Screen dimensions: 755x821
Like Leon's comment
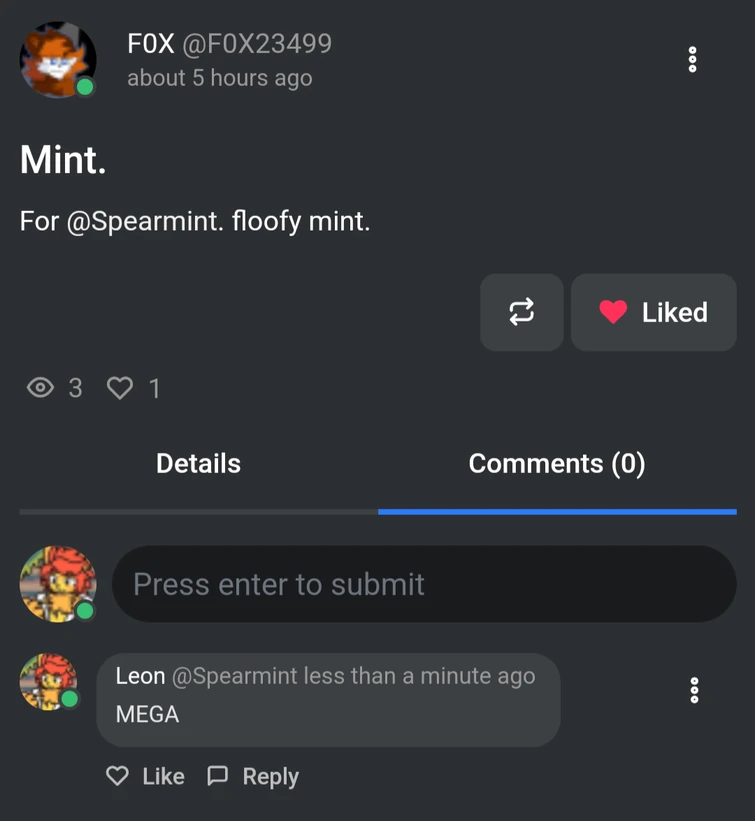tap(146, 776)
